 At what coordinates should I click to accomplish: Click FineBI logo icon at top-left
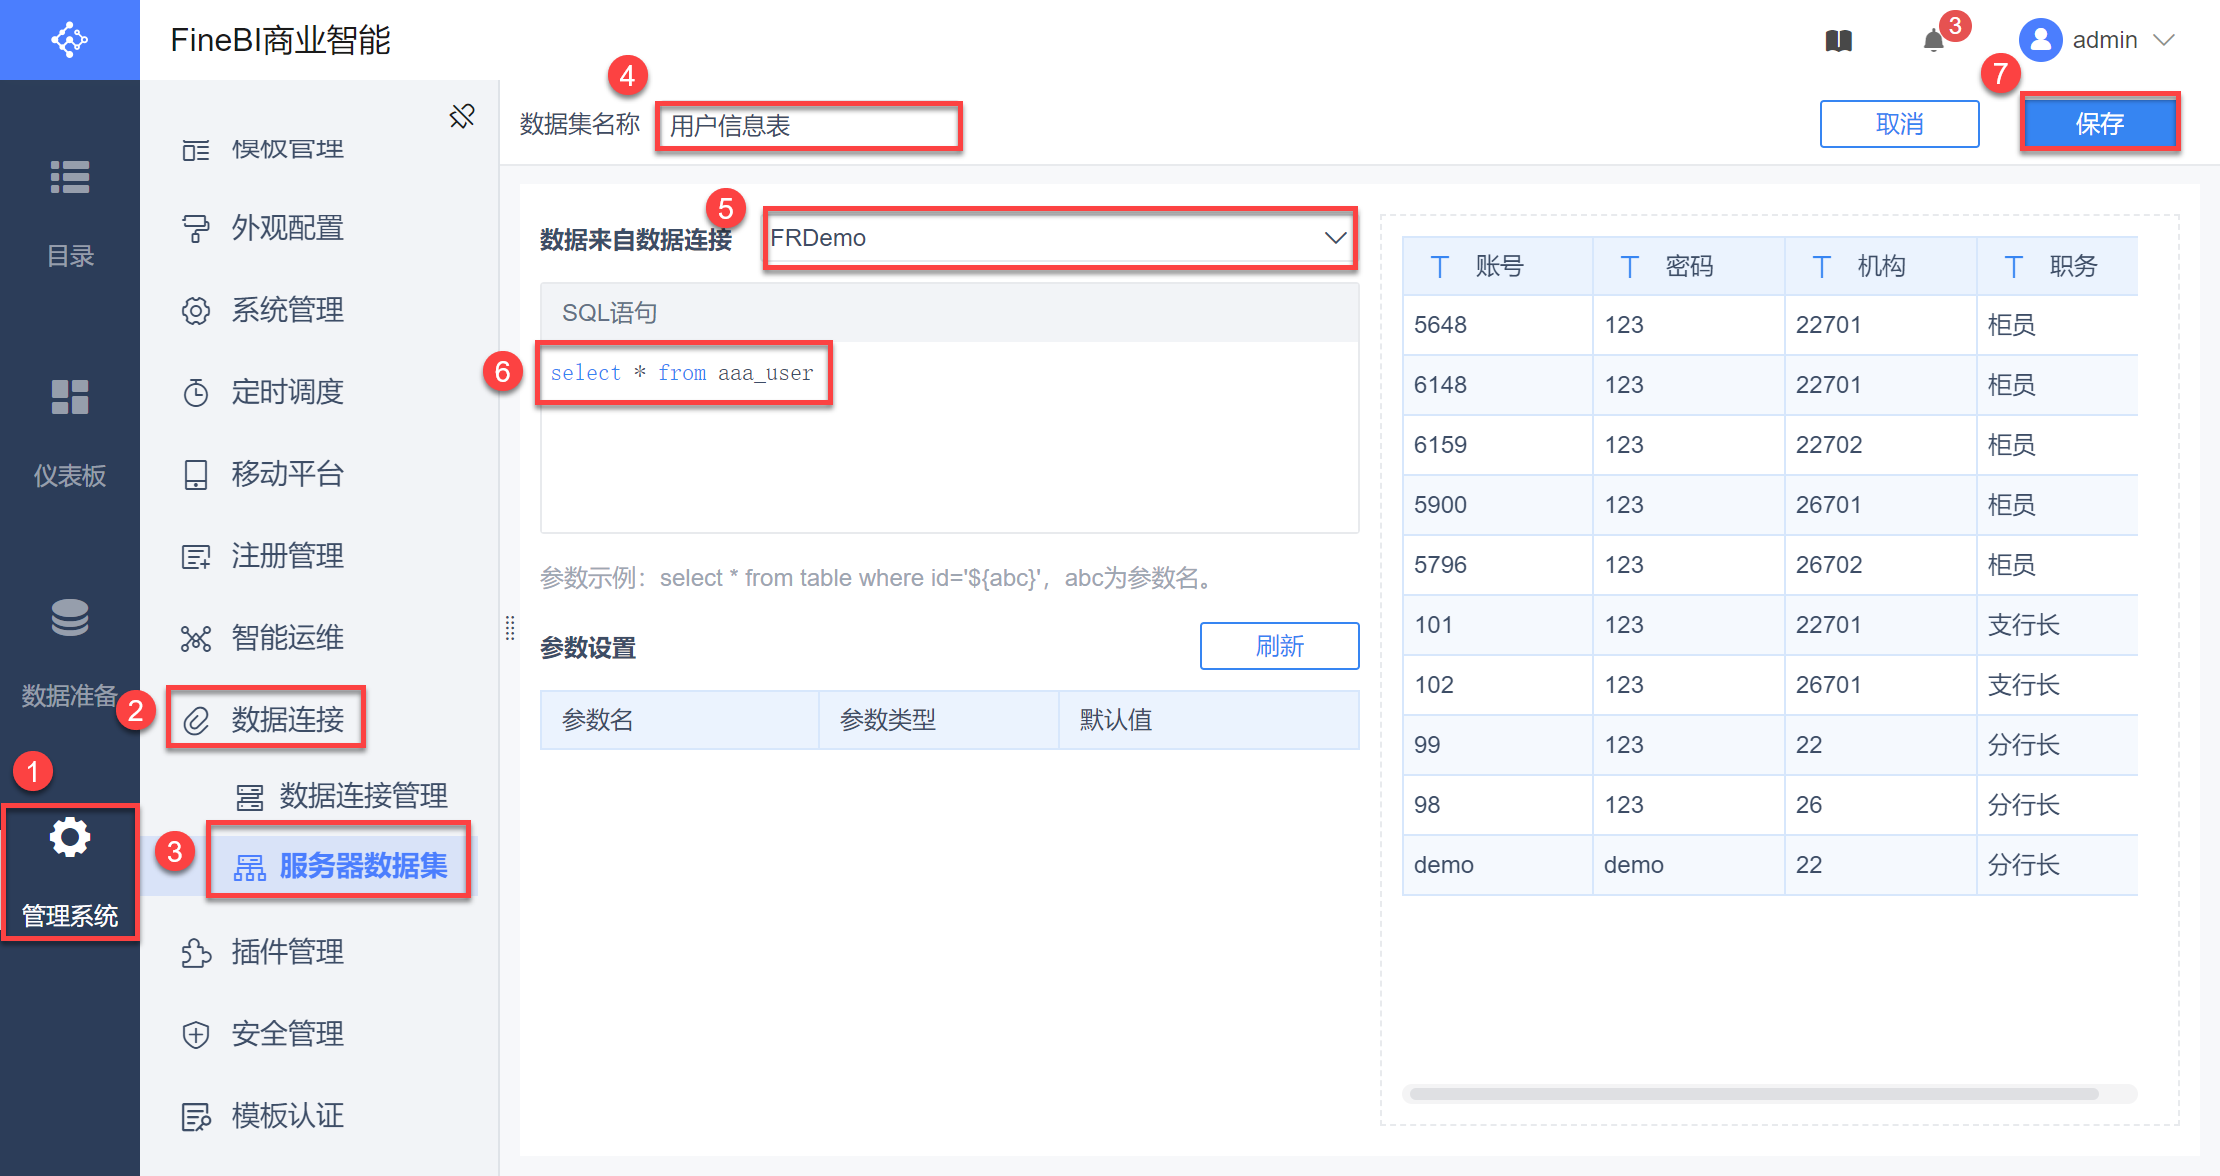click(69, 40)
